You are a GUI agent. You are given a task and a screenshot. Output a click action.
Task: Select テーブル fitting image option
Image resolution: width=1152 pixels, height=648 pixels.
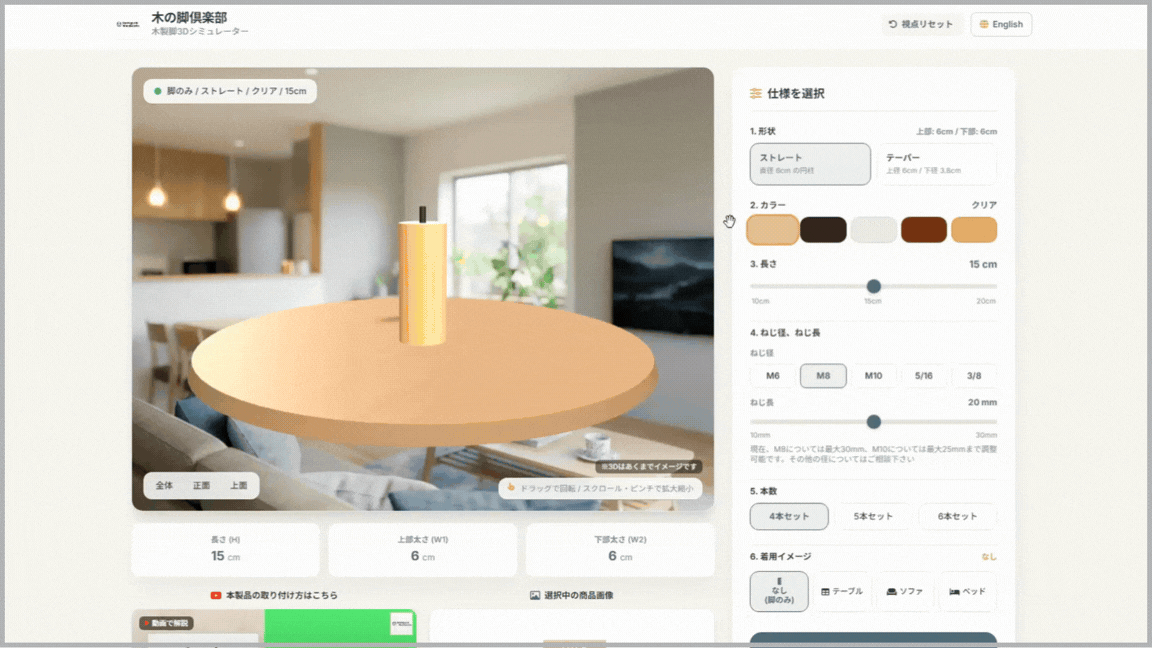[842, 591]
